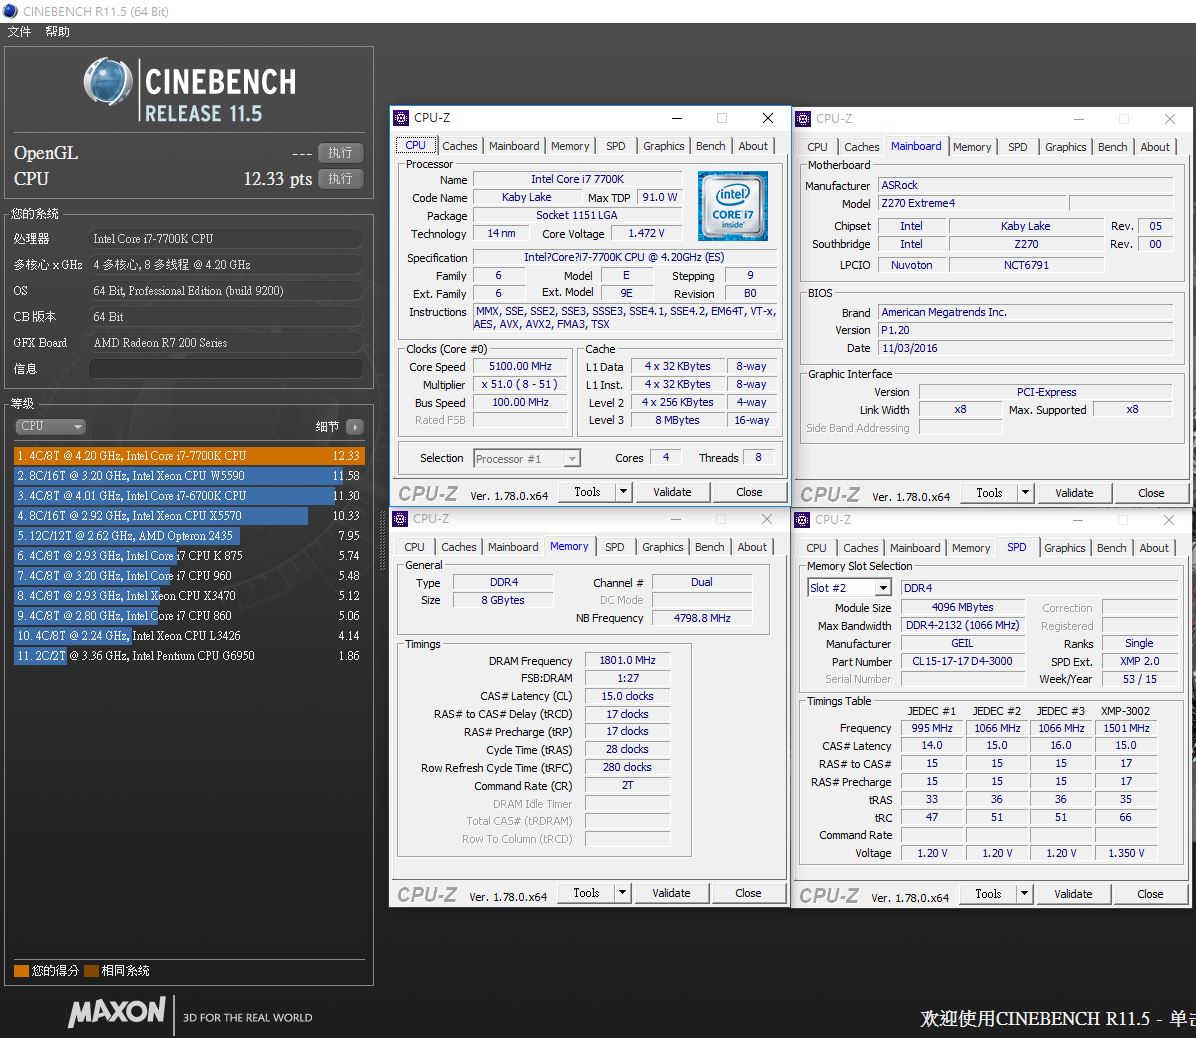Screen dimensions: 1196x1038
Task: Click Tools button in the Memory window
Action: coord(587,892)
